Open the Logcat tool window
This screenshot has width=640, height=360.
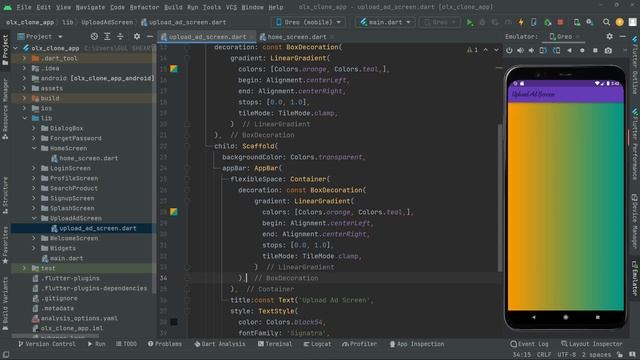(x=317, y=344)
